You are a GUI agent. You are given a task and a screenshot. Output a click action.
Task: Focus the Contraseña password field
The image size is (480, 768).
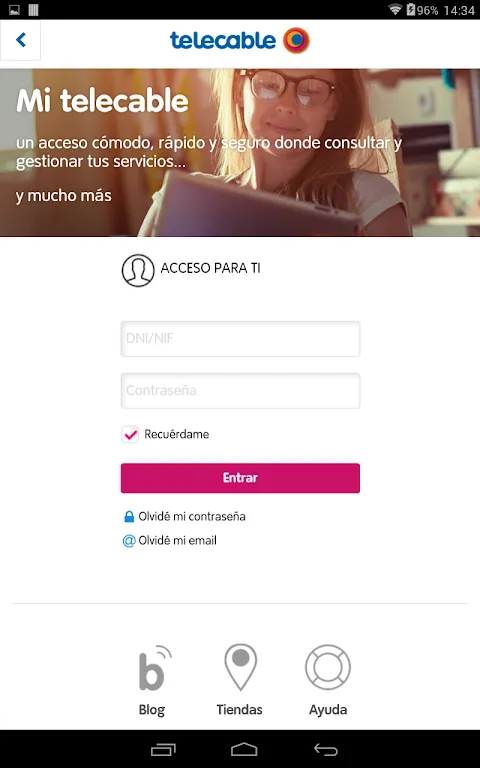(240, 391)
